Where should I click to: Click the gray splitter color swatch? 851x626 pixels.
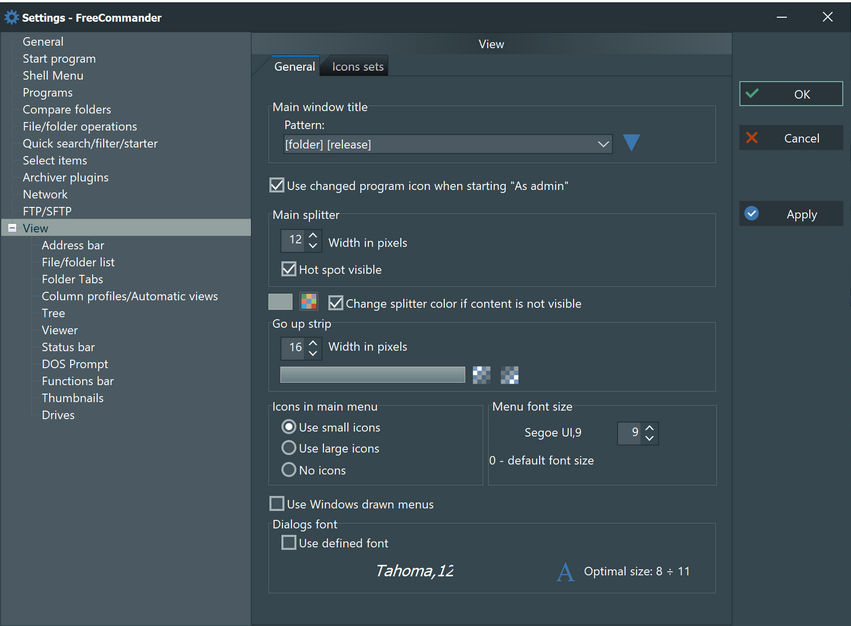point(280,301)
